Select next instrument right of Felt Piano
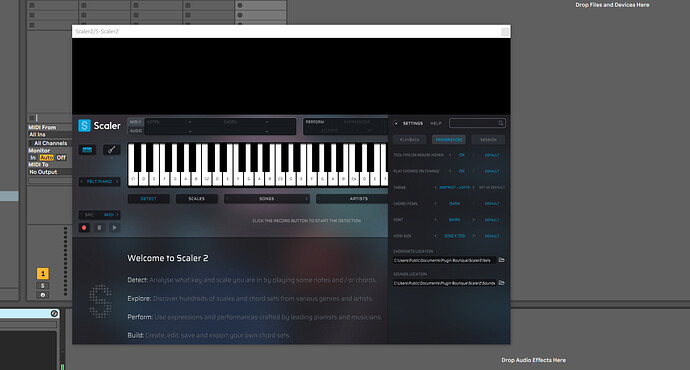The height and width of the screenshot is (370, 690). click(117, 181)
